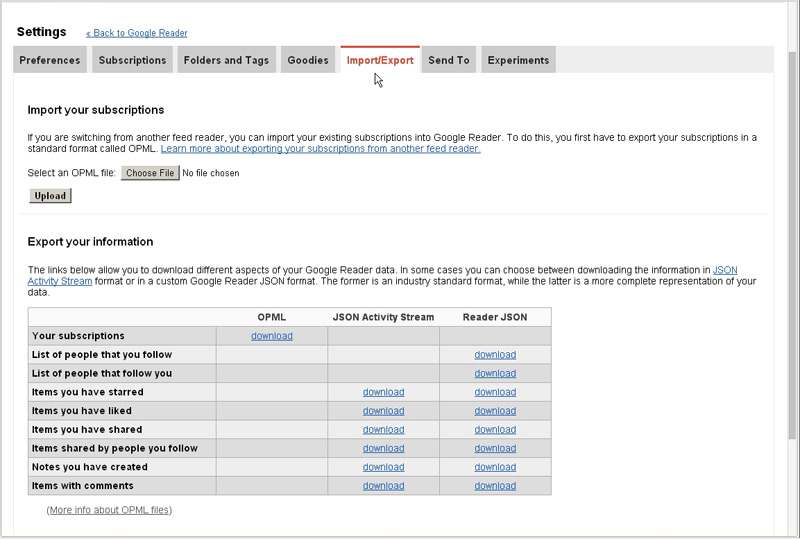
Task: Download liked items as Reader JSON
Action: (x=495, y=411)
